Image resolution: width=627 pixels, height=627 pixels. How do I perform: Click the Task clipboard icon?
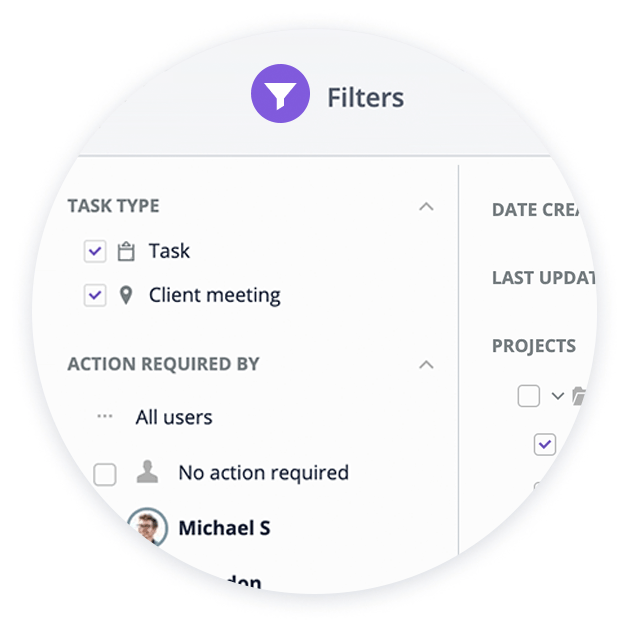pos(126,252)
